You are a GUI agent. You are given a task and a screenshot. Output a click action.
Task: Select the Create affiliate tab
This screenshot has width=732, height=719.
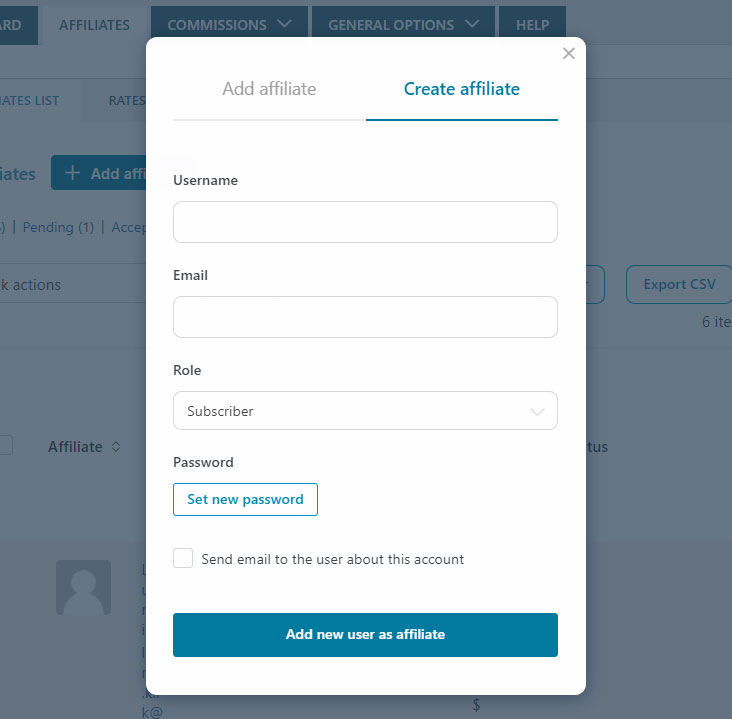pyautogui.click(x=462, y=89)
